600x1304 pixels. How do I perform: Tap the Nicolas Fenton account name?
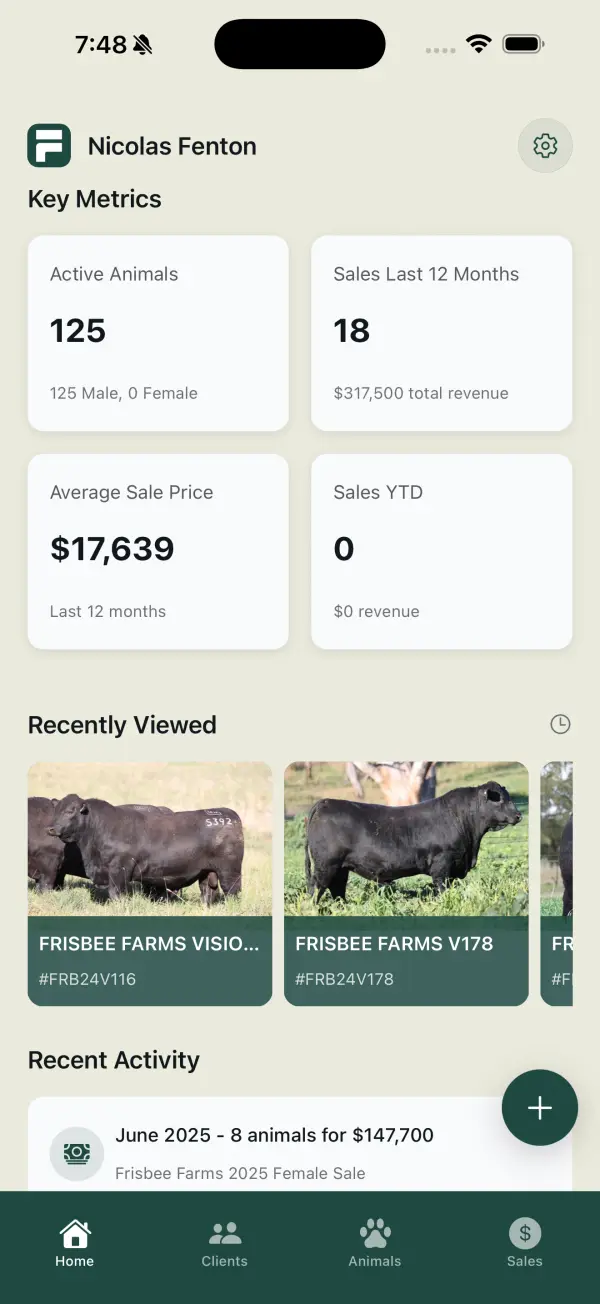tap(172, 146)
